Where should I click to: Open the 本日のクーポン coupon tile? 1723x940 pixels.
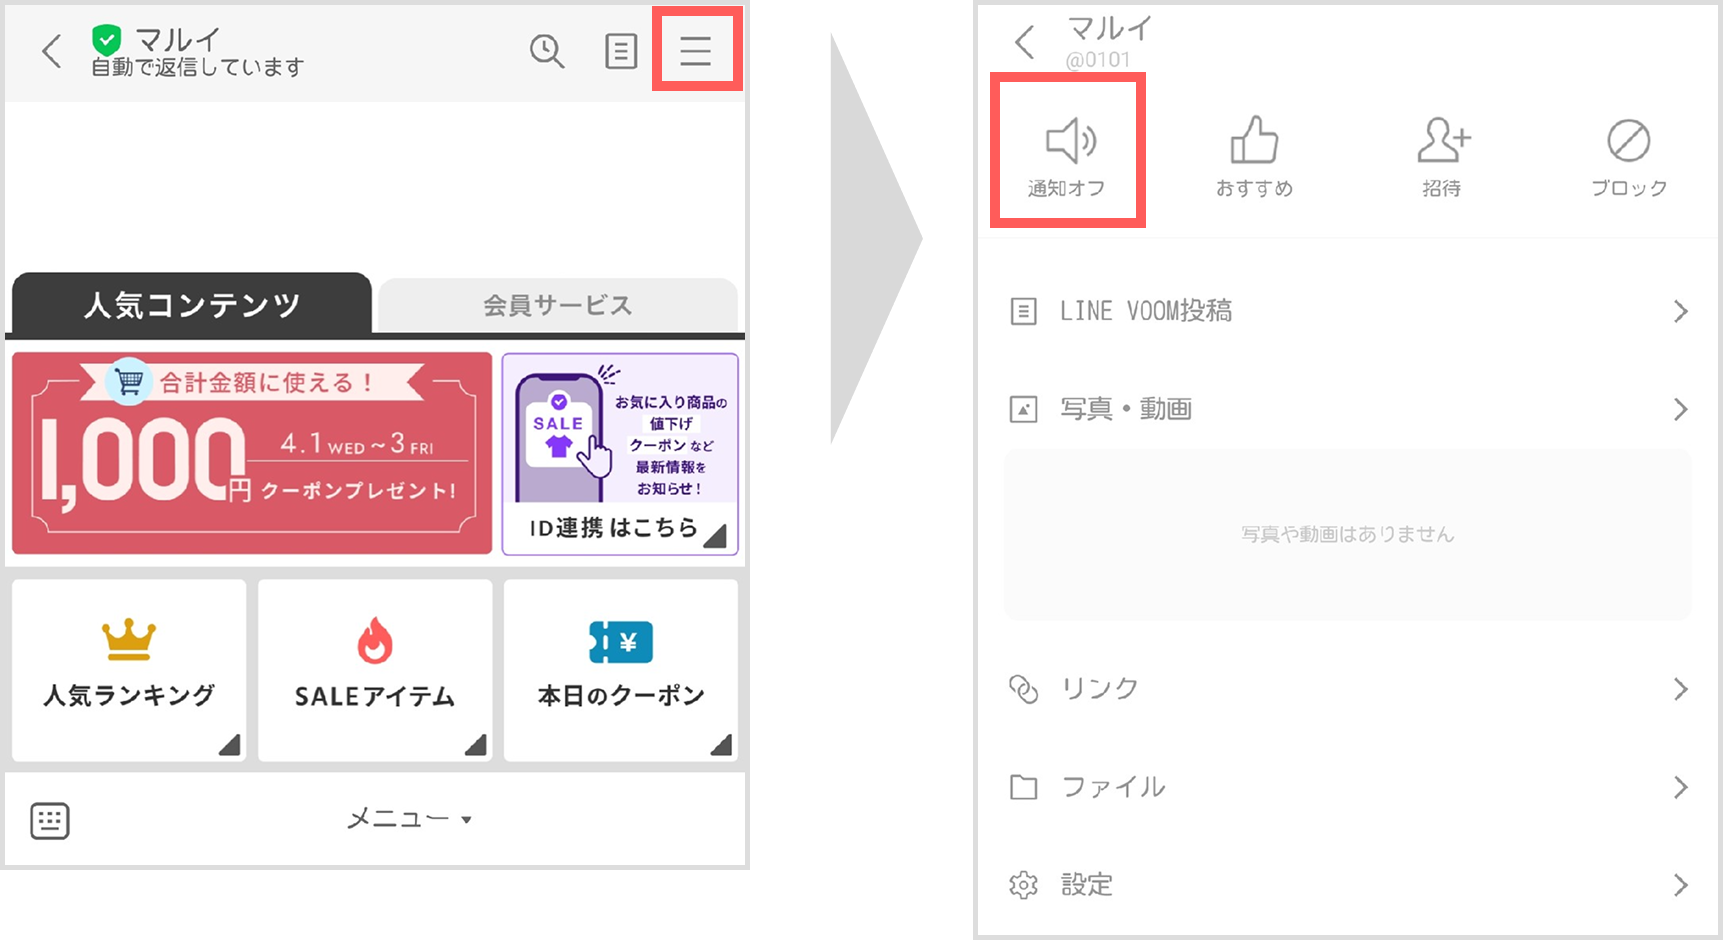tap(621, 670)
